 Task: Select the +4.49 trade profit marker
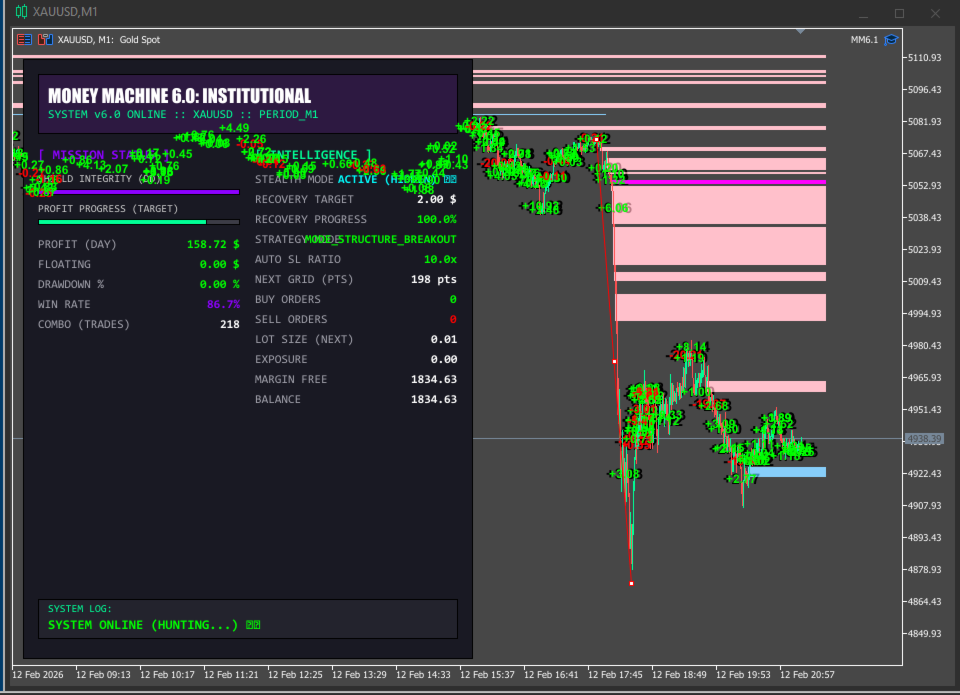[x=234, y=128]
